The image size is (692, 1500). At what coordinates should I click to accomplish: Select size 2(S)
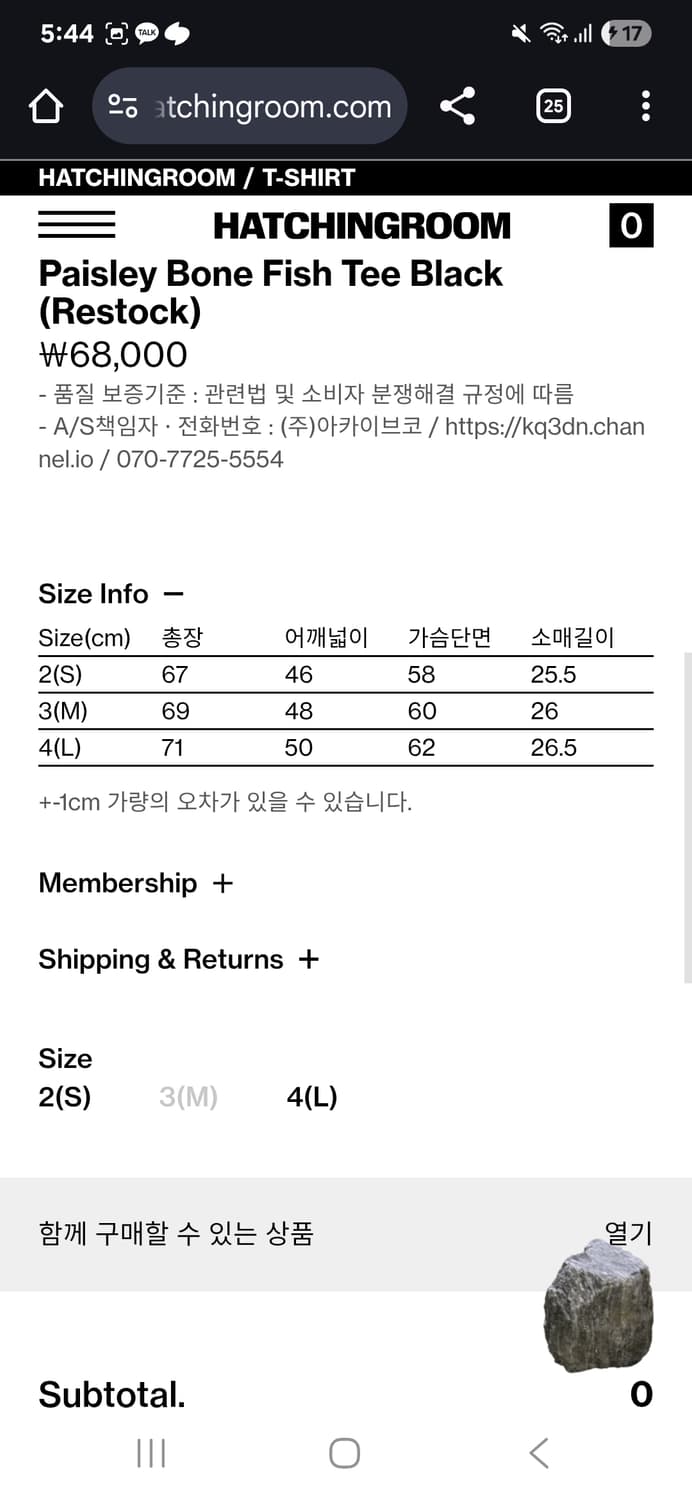pos(65,1097)
